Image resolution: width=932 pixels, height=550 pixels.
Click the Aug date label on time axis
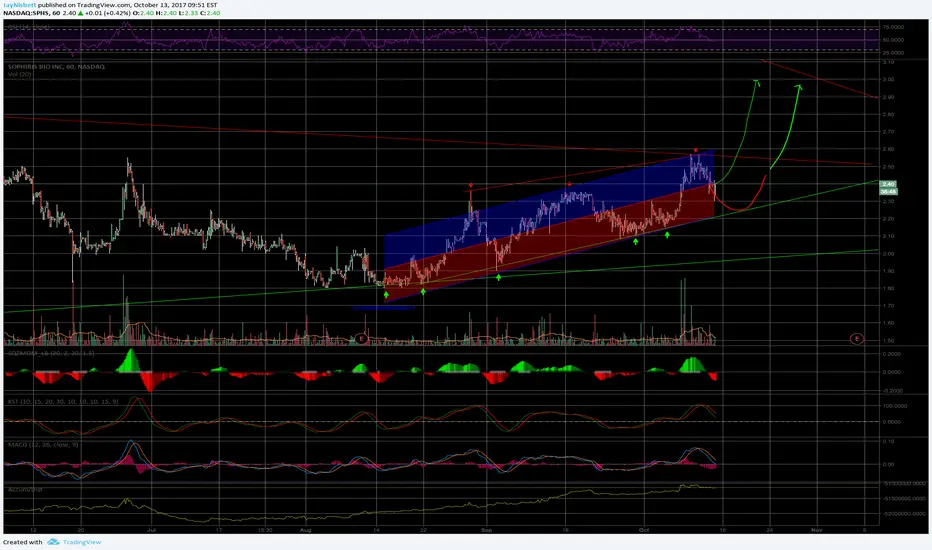click(x=306, y=529)
